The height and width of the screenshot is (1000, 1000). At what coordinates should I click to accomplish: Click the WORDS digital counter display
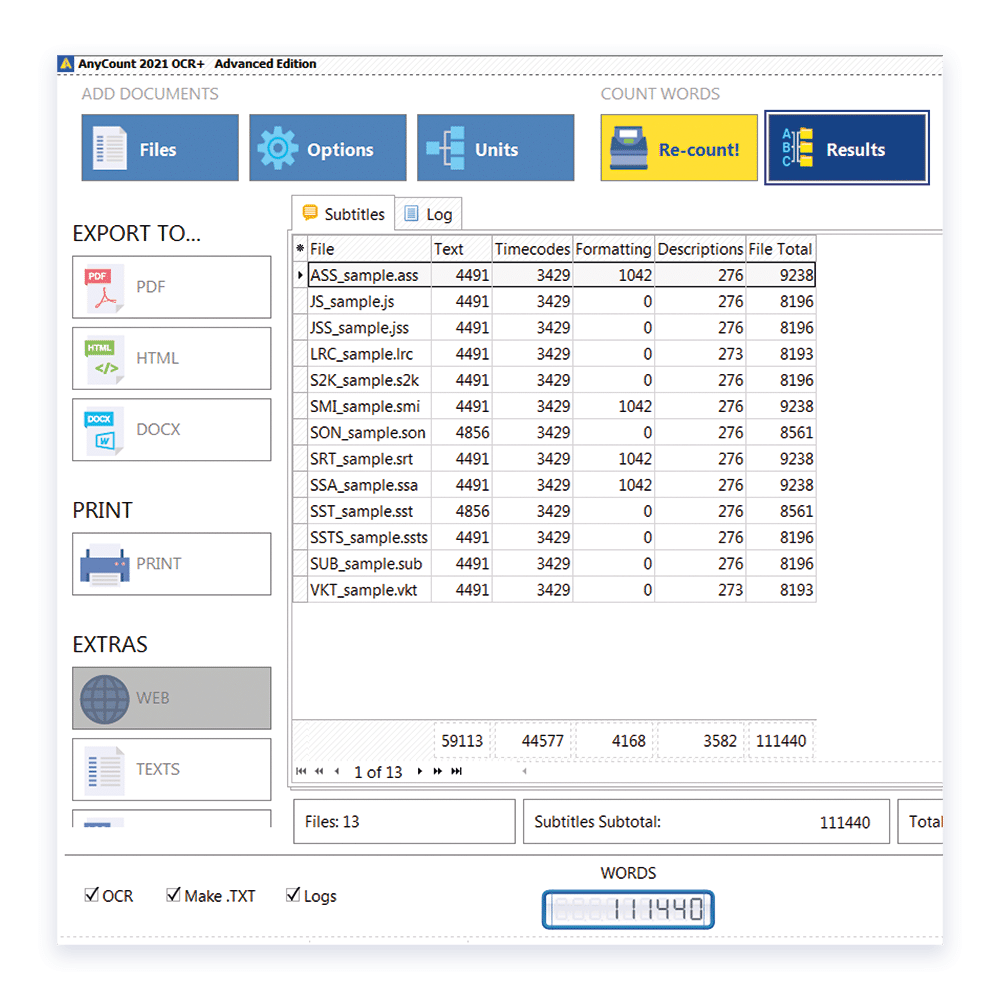click(628, 909)
